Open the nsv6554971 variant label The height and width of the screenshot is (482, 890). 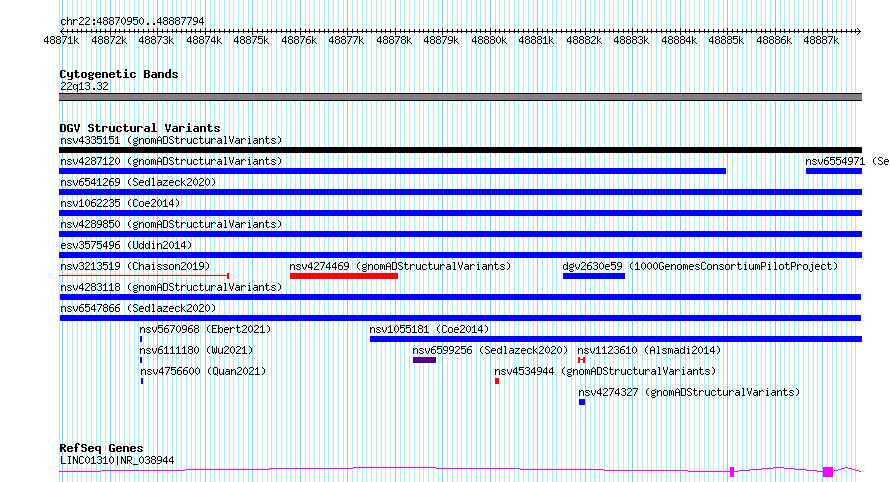(x=847, y=161)
